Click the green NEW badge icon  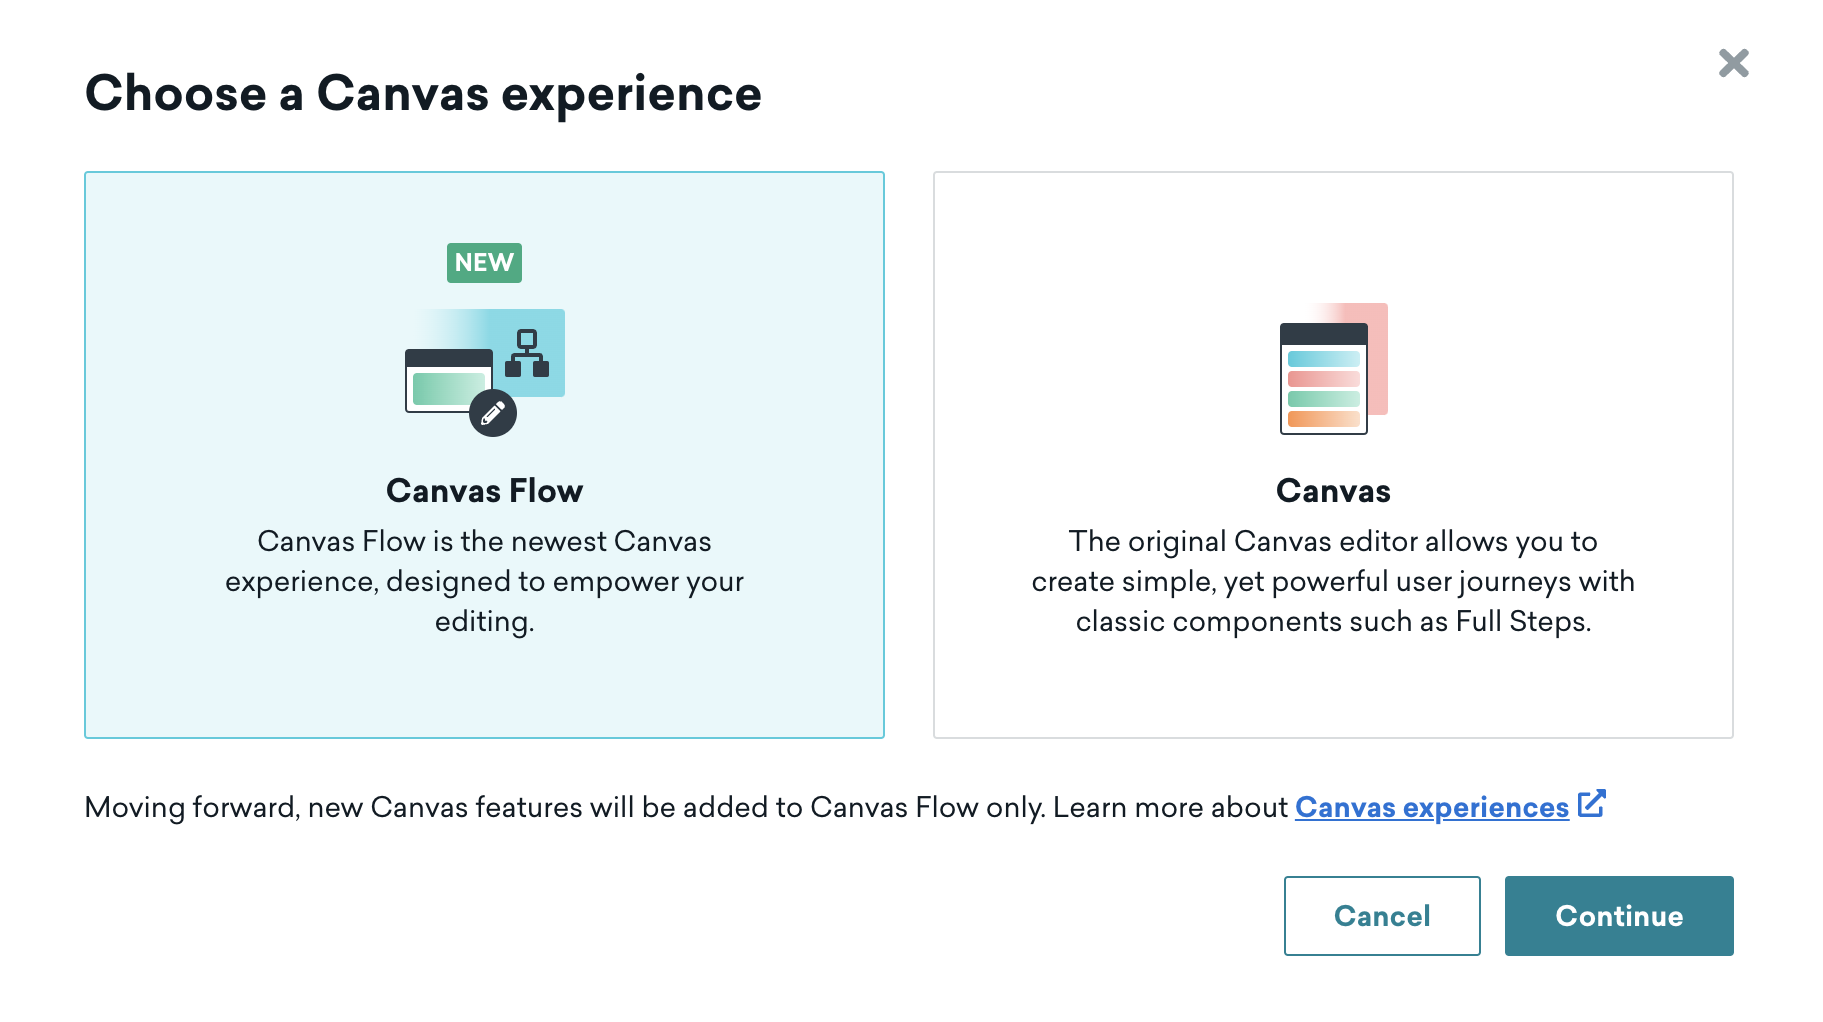484,263
